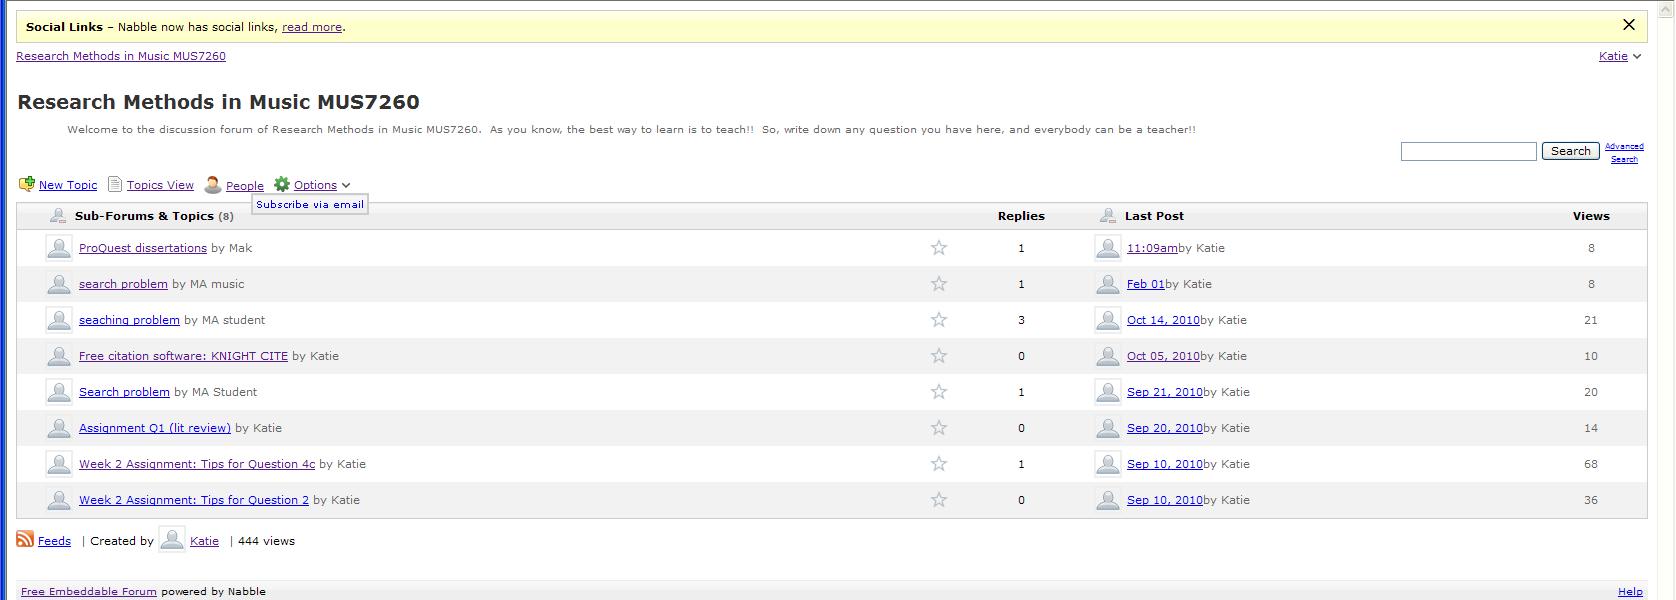Image resolution: width=1676 pixels, height=600 pixels.
Task: Toggle star for Free citation software topic
Action: coord(938,356)
